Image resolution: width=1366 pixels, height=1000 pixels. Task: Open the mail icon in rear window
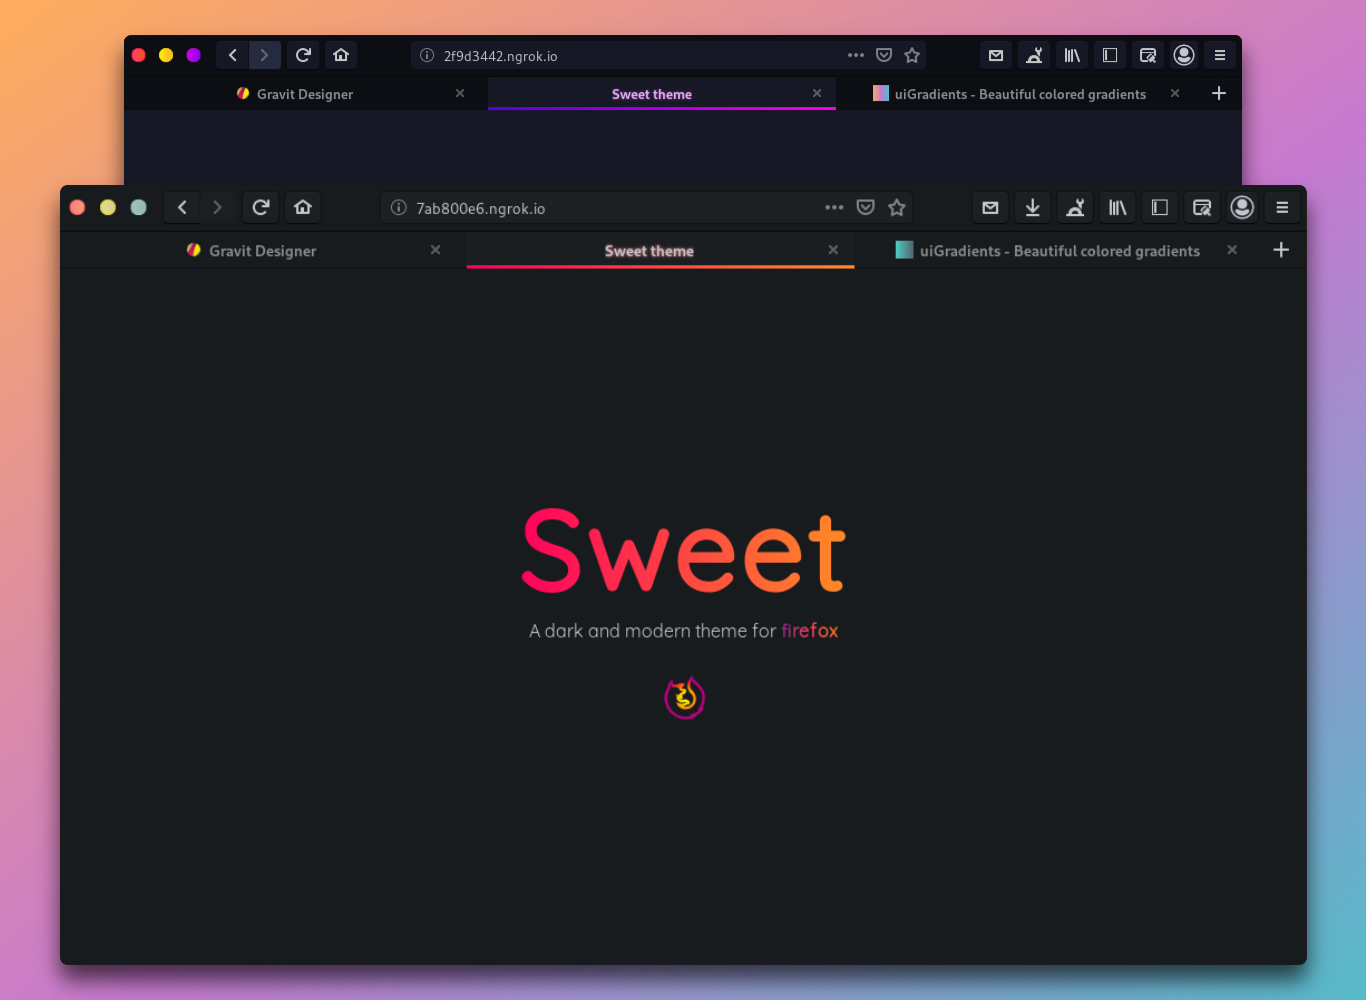[x=996, y=55]
